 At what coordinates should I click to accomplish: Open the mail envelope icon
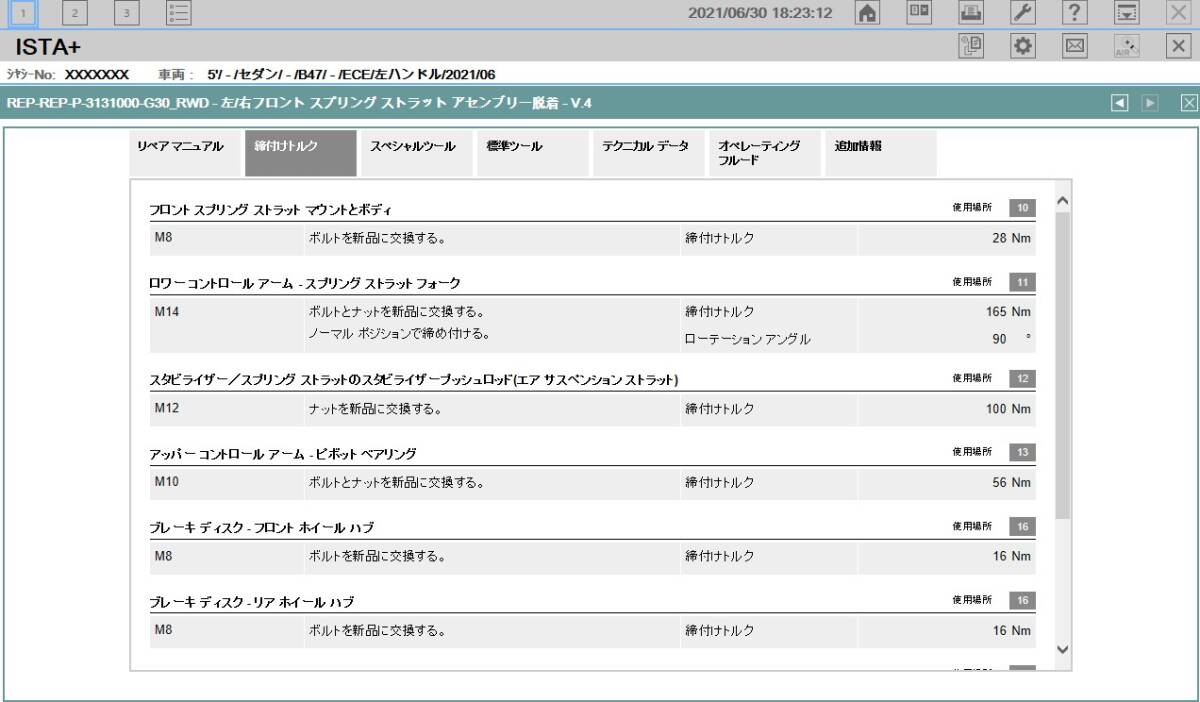click(1077, 46)
